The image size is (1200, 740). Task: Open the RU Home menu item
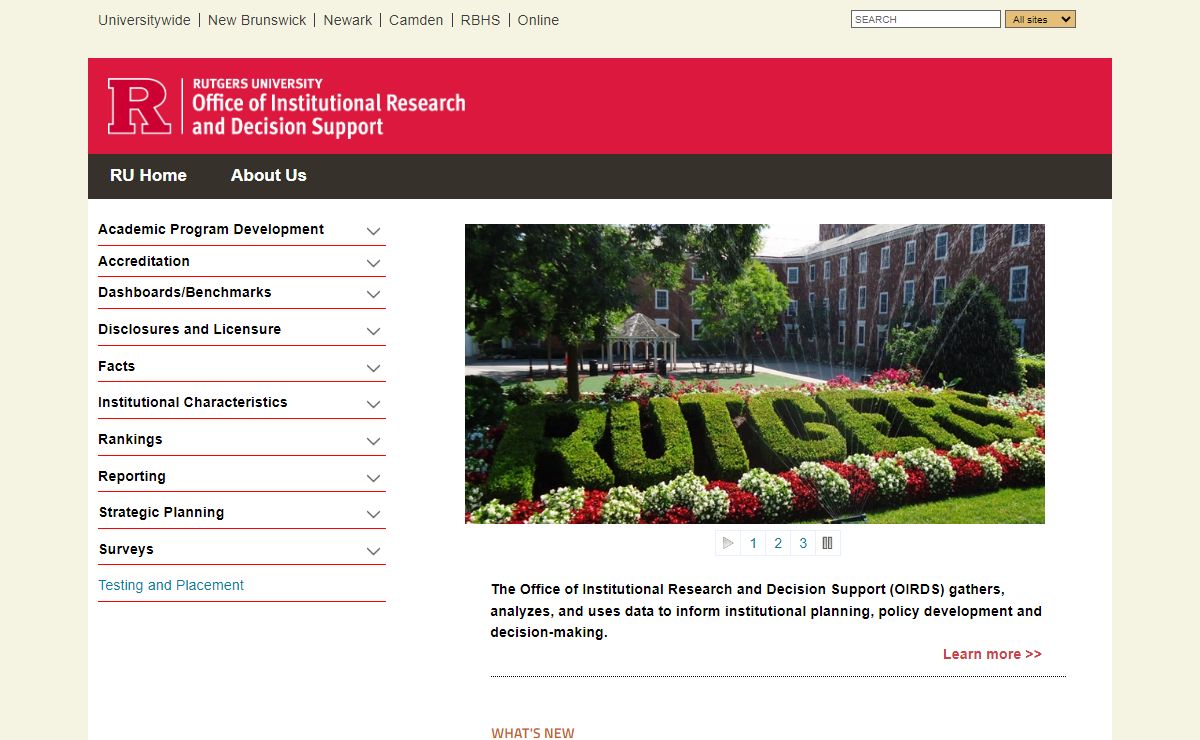[148, 175]
